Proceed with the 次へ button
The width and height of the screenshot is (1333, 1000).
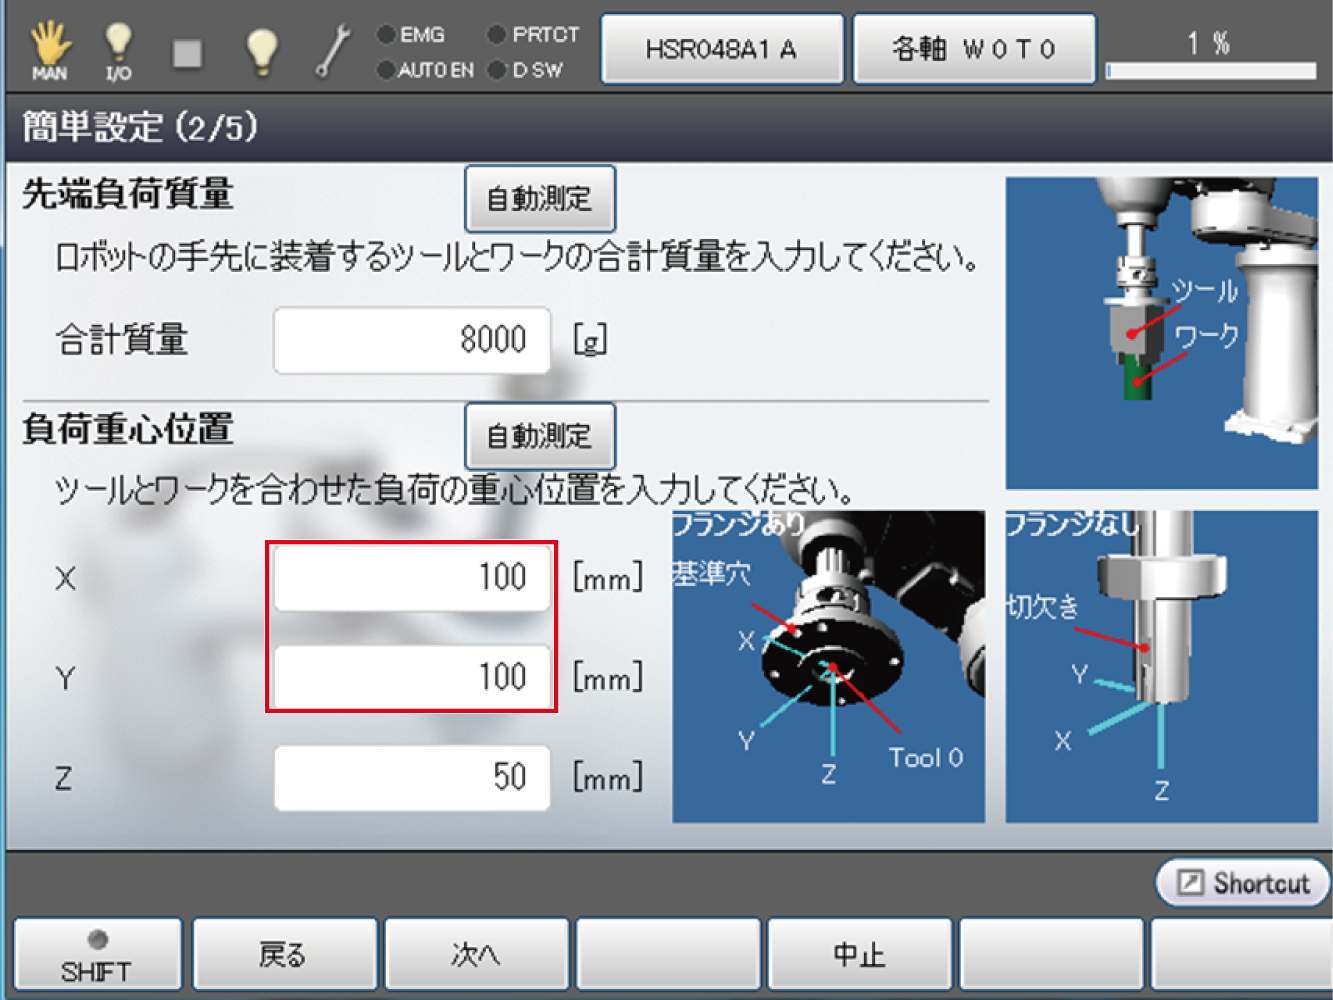pyautogui.click(x=476, y=955)
